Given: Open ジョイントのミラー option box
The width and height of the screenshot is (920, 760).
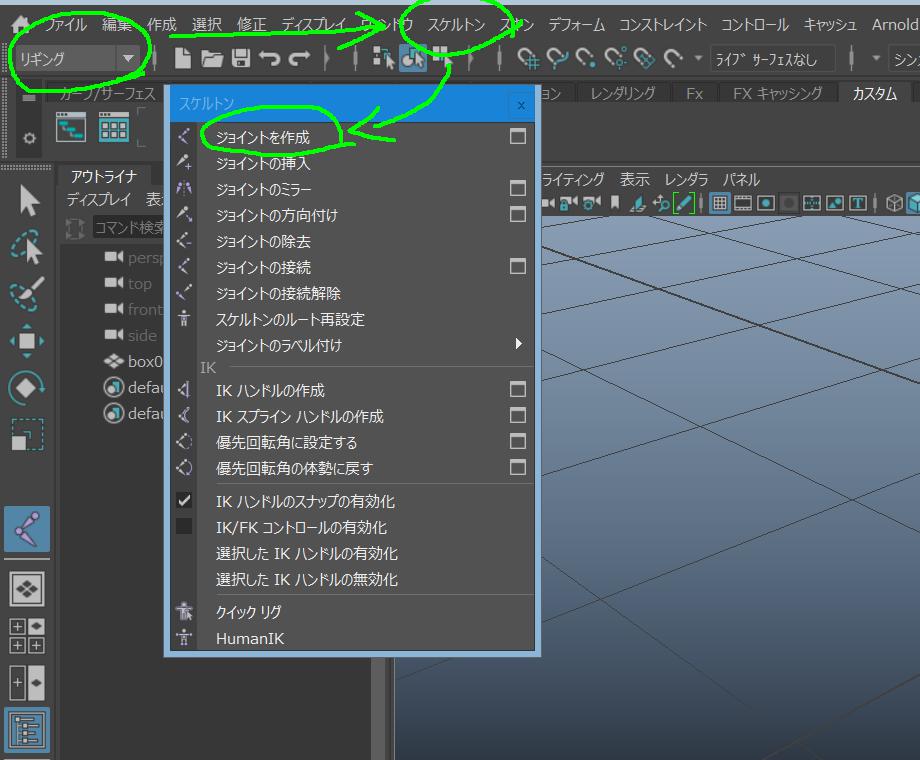Looking at the screenshot, I should click(x=518, y=188).
